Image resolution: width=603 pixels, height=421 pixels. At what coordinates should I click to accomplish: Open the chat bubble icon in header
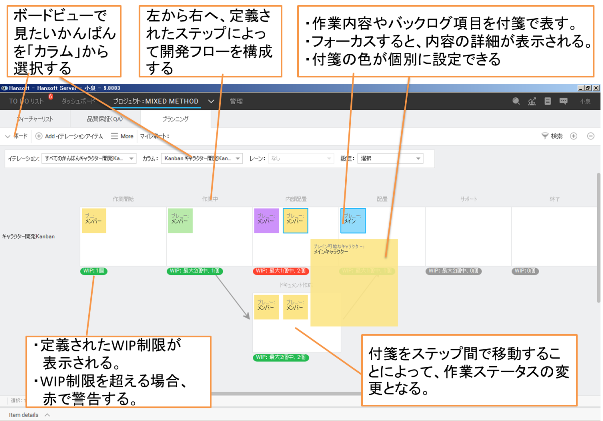pos(563,101)
